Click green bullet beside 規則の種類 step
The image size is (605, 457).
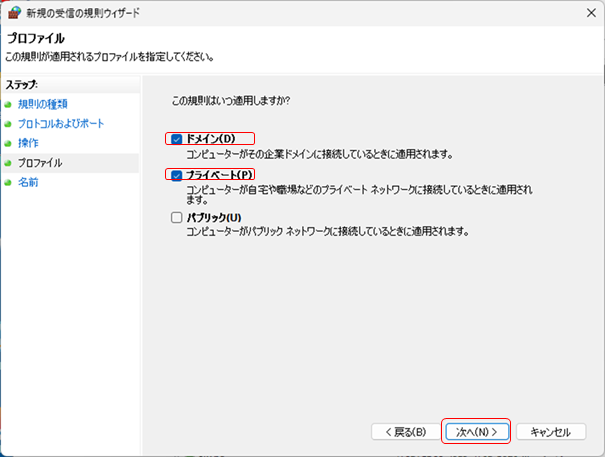(8, 104)
